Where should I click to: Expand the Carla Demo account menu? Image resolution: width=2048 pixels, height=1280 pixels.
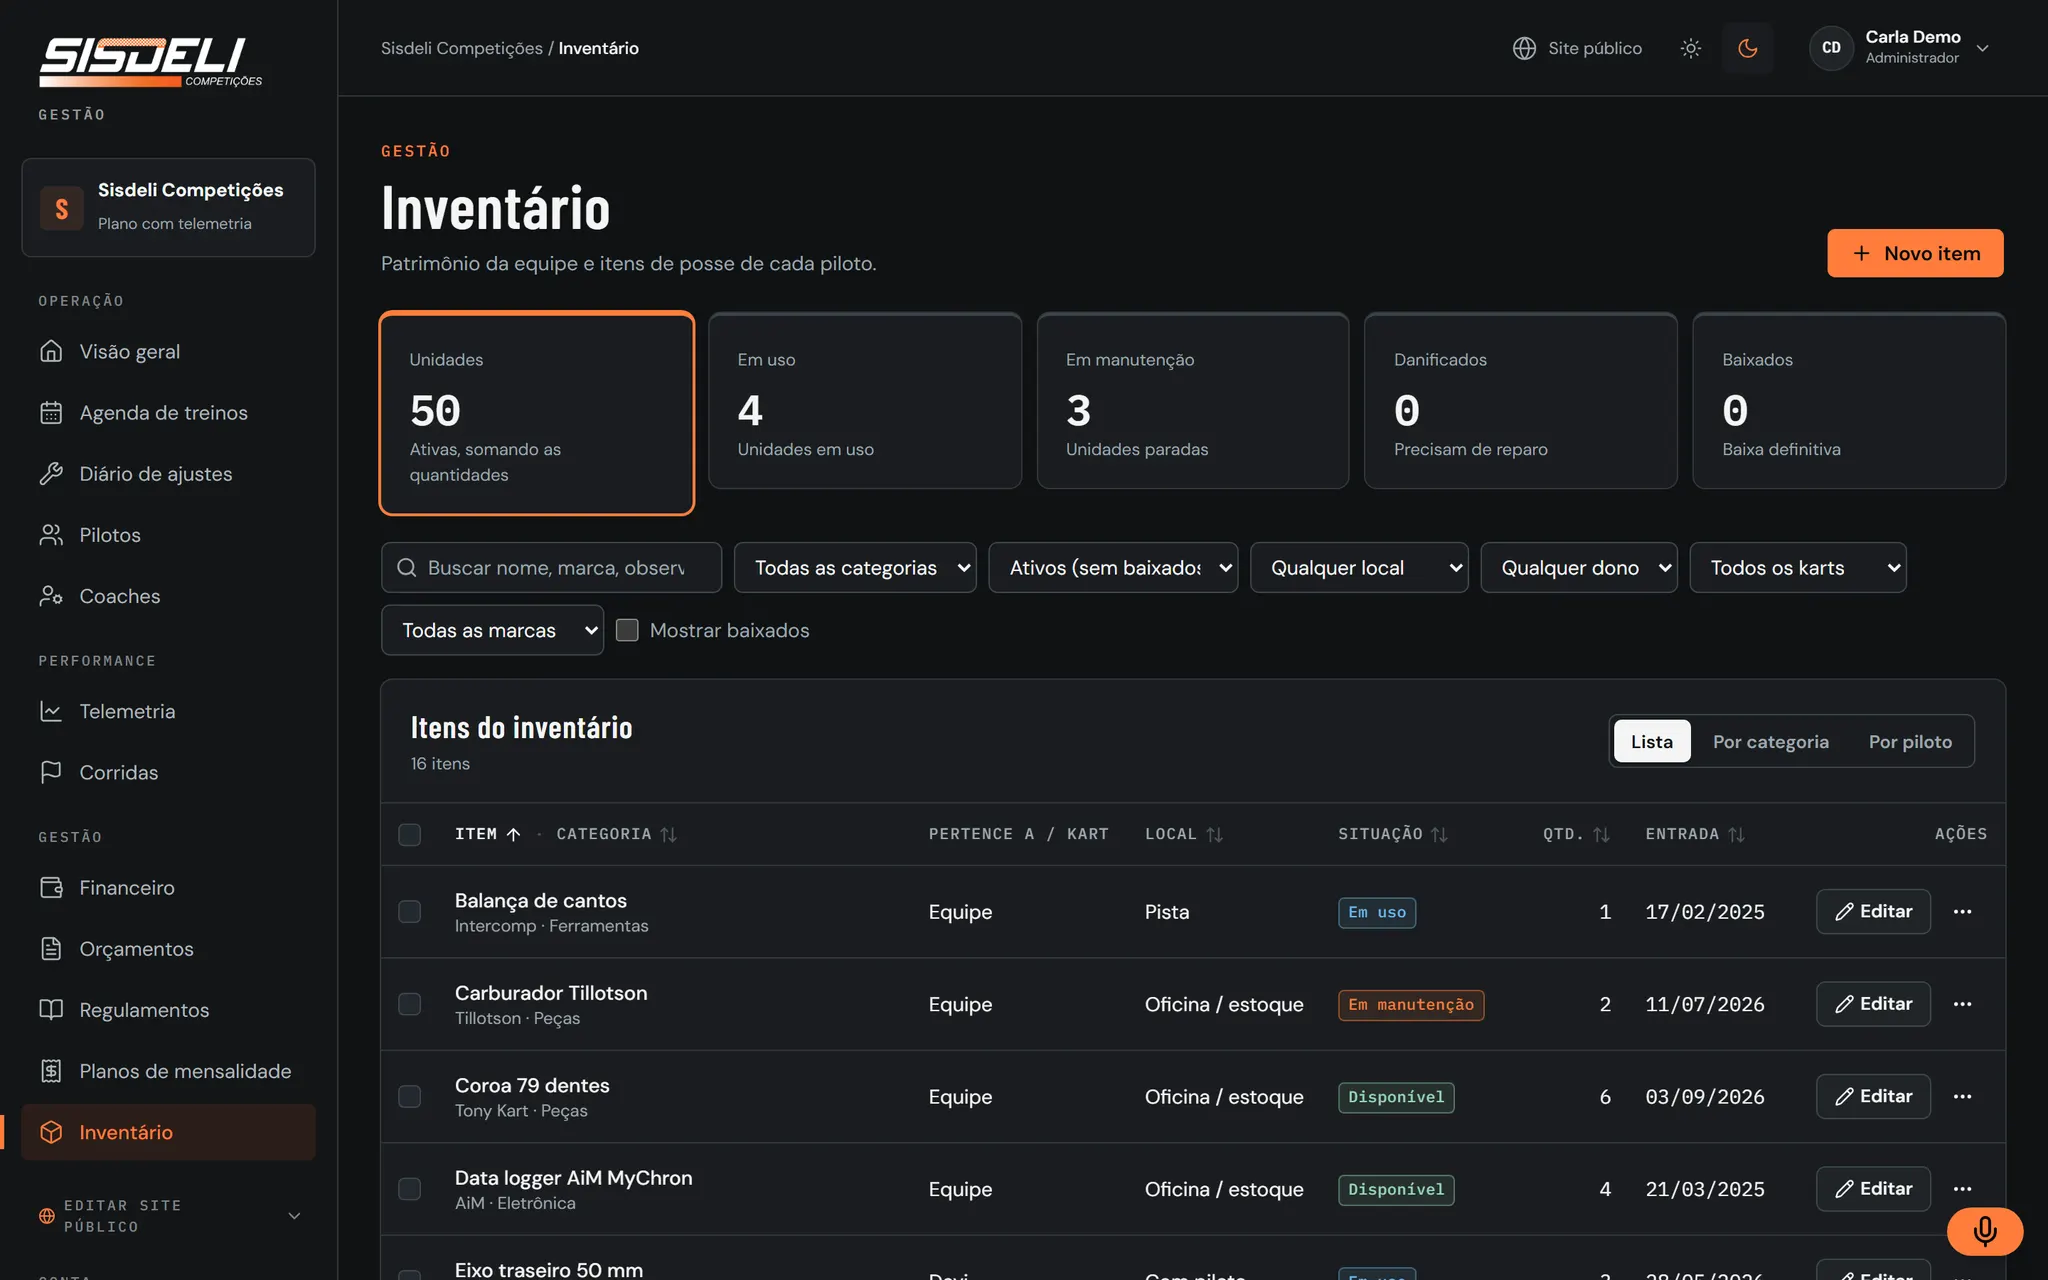click(x=1900, y=48)
